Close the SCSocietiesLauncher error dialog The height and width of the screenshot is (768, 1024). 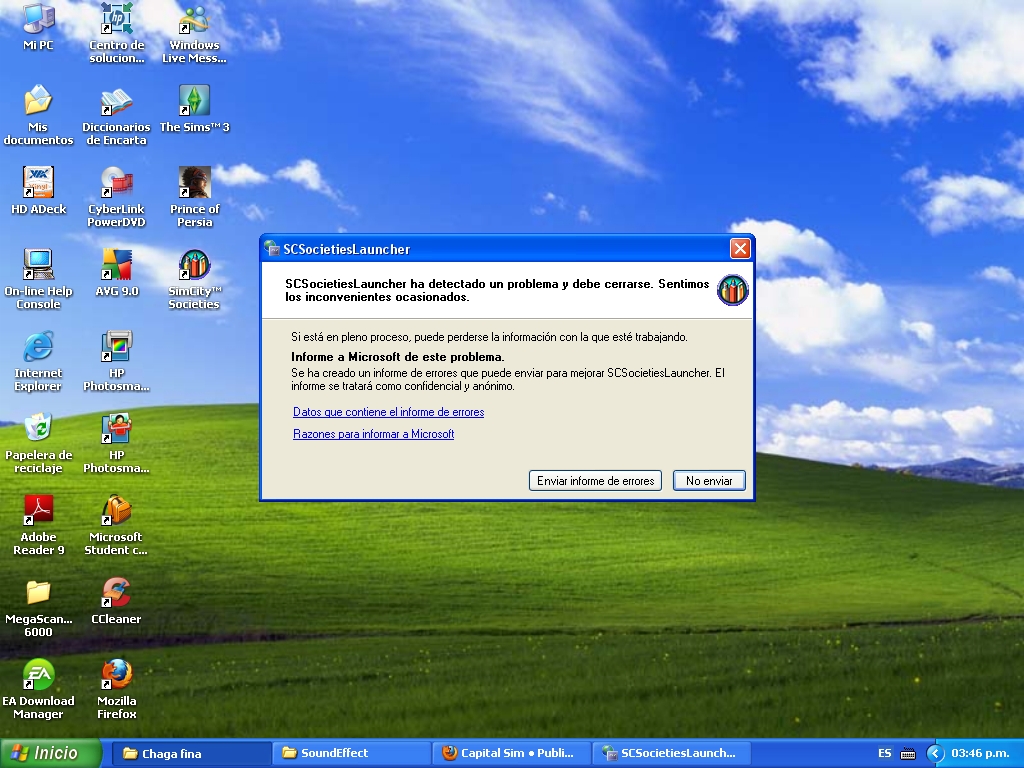click(740, 248)
